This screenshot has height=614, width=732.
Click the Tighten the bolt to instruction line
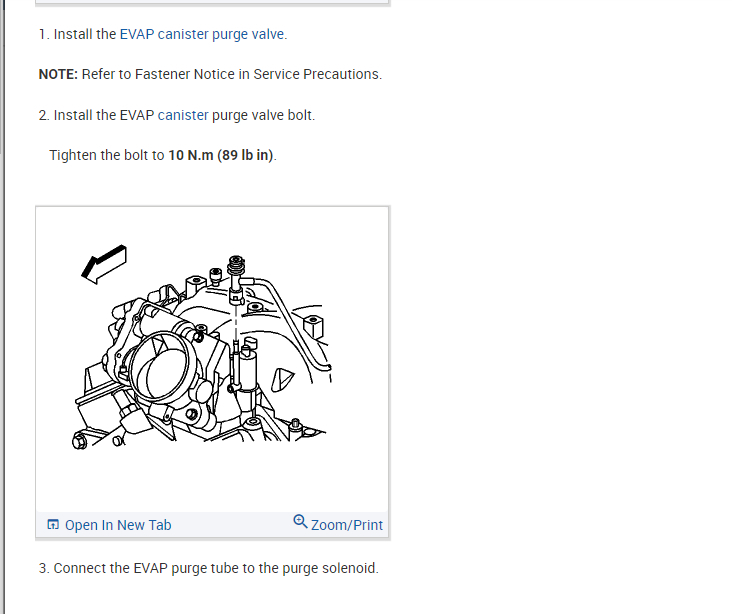click(x=163, y=155)
